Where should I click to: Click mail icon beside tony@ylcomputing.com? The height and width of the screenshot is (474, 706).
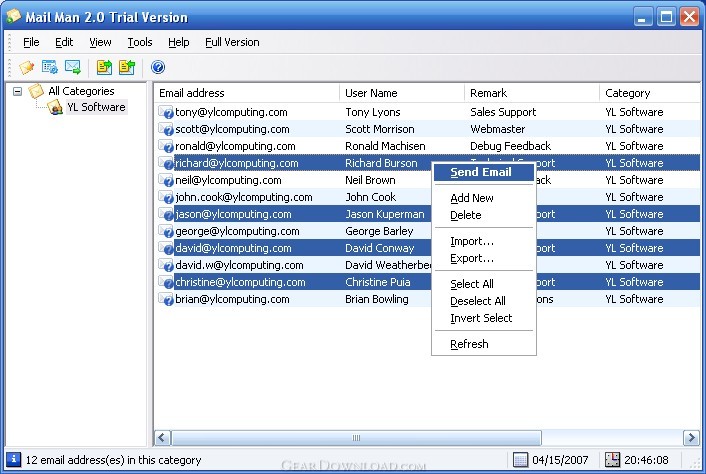(x=166, y=112)
